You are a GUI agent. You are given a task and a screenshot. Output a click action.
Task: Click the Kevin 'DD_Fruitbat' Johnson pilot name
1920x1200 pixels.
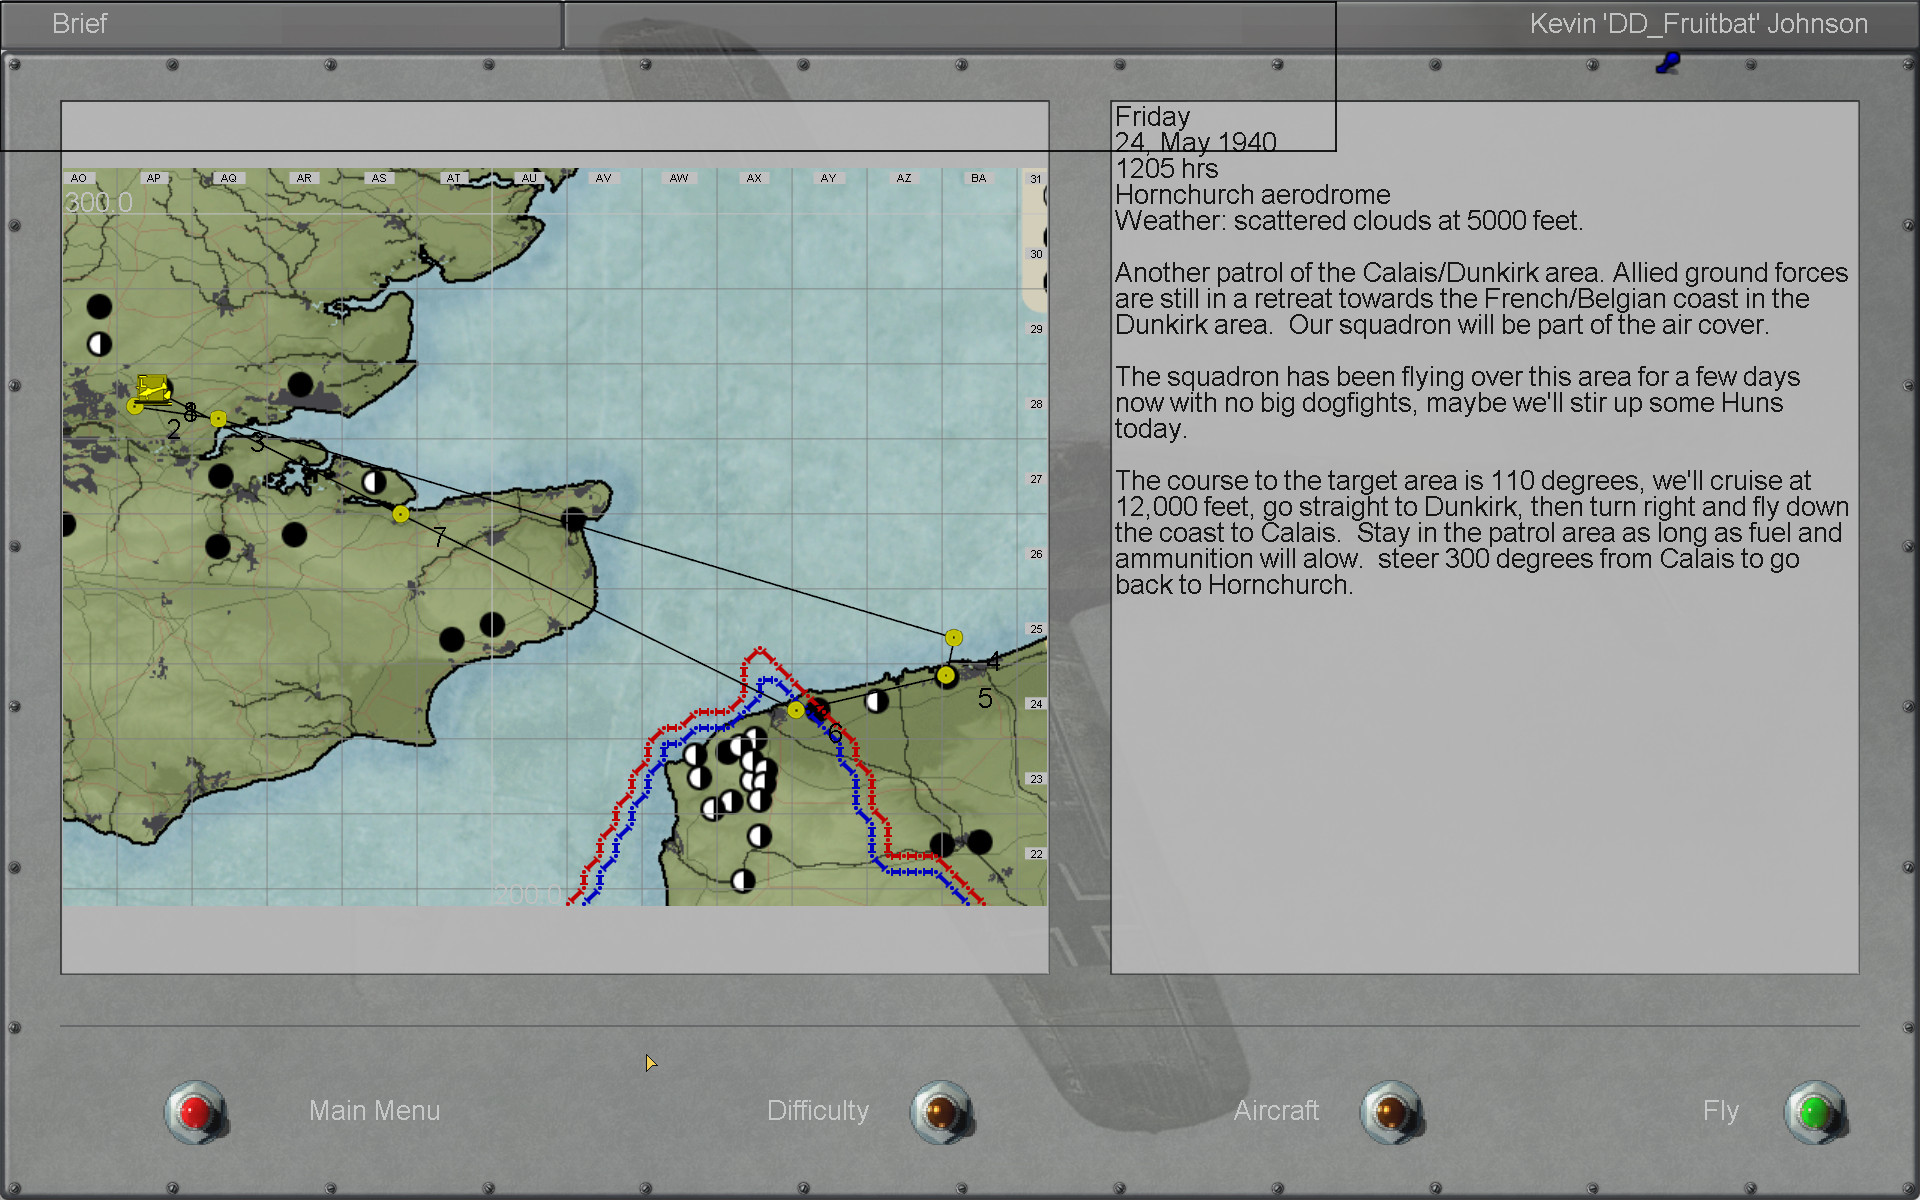(x=1698, y=24)
